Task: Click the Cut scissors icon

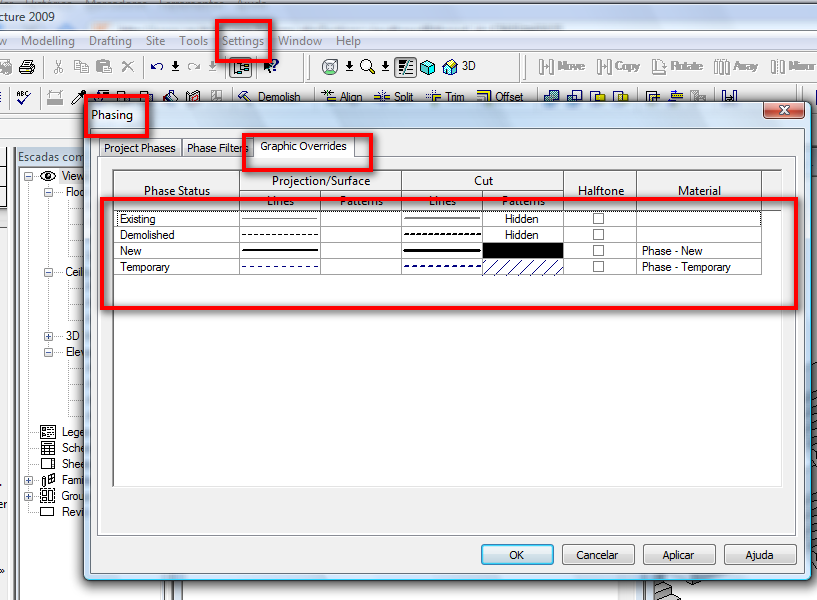Action: [x=58, y=67]
